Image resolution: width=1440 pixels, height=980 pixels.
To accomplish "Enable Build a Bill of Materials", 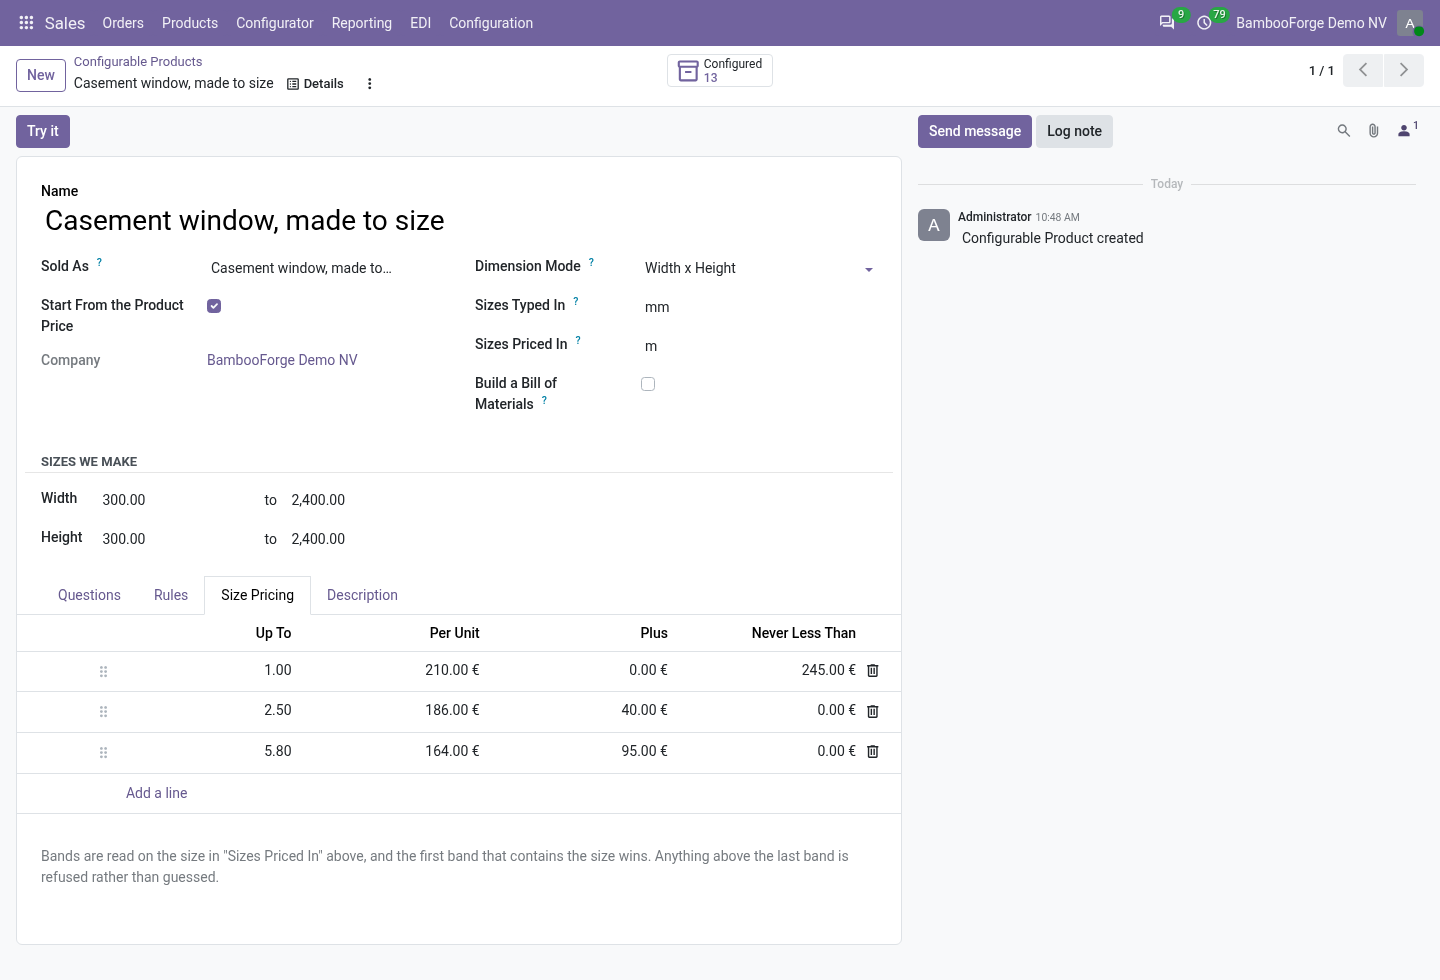I will [648, 384].
